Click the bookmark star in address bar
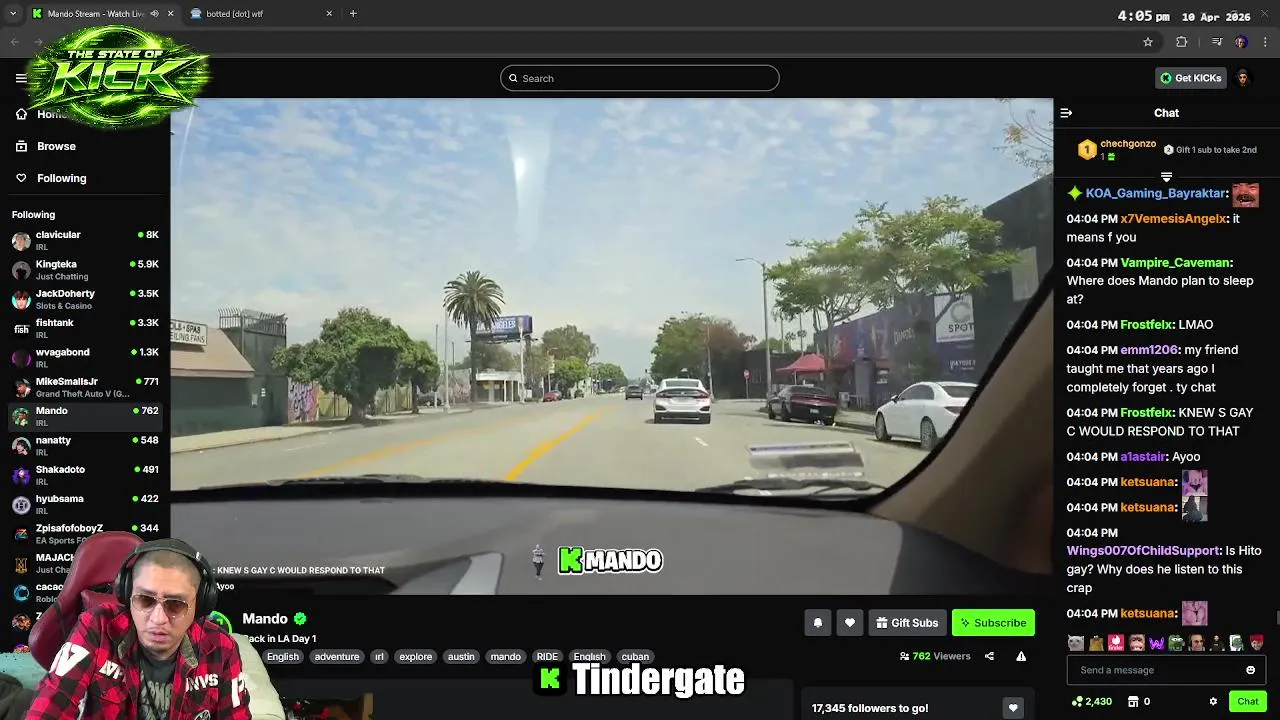The image size is (1280, 720). (x=1148, y=42)
